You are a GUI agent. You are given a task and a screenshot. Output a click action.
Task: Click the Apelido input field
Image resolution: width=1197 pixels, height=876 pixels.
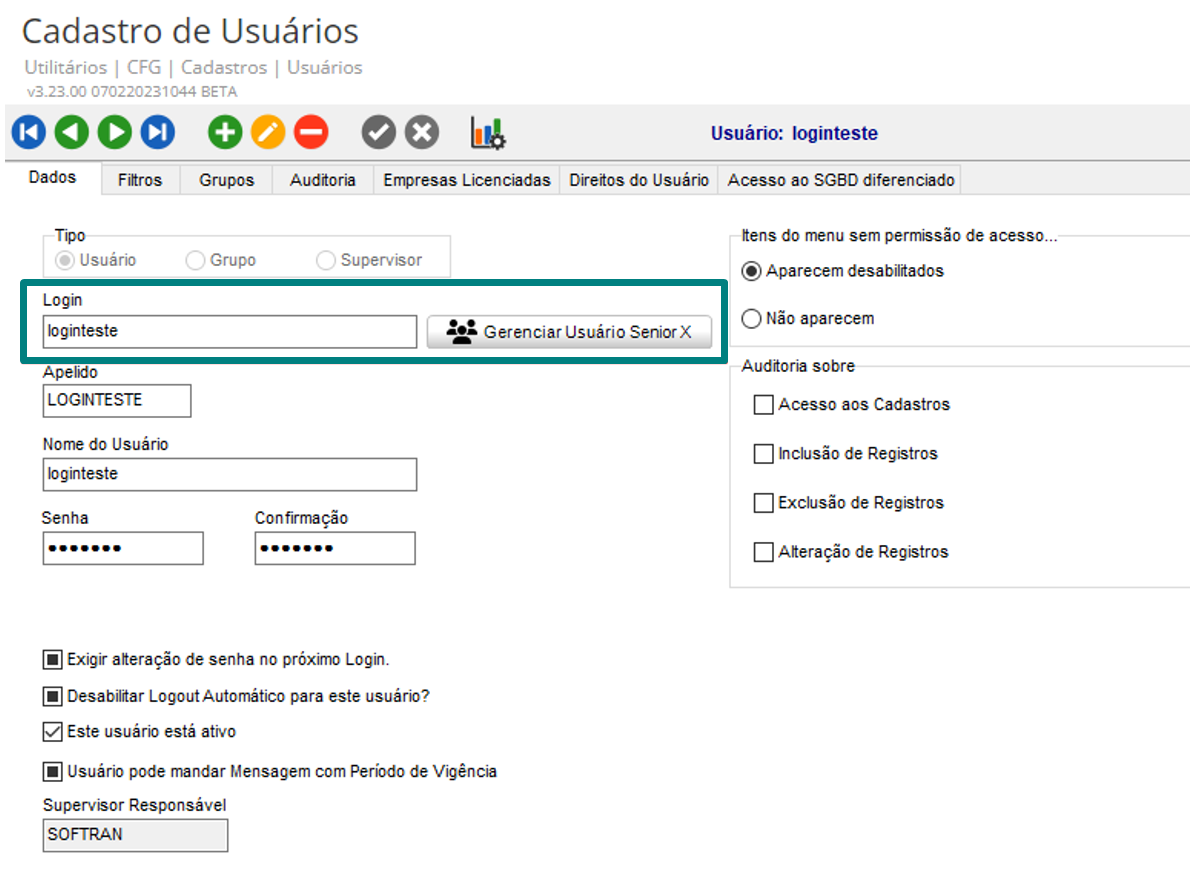[x=117, y=401]
